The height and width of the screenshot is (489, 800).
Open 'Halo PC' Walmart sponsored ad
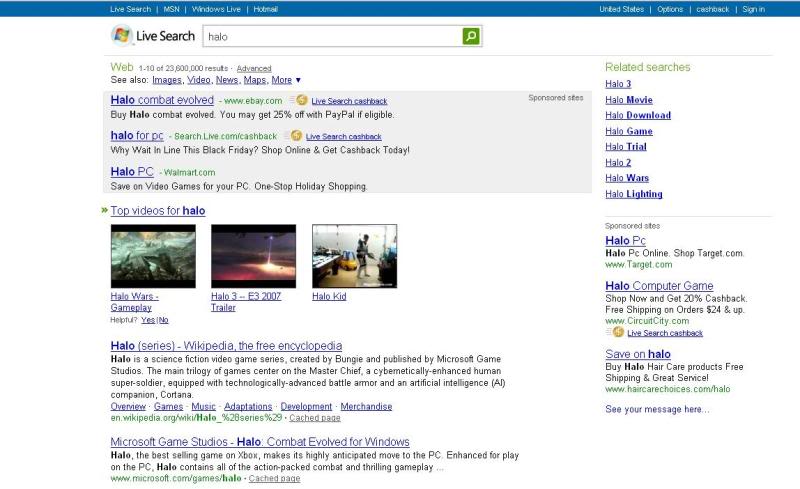click(x=132, y=172)
